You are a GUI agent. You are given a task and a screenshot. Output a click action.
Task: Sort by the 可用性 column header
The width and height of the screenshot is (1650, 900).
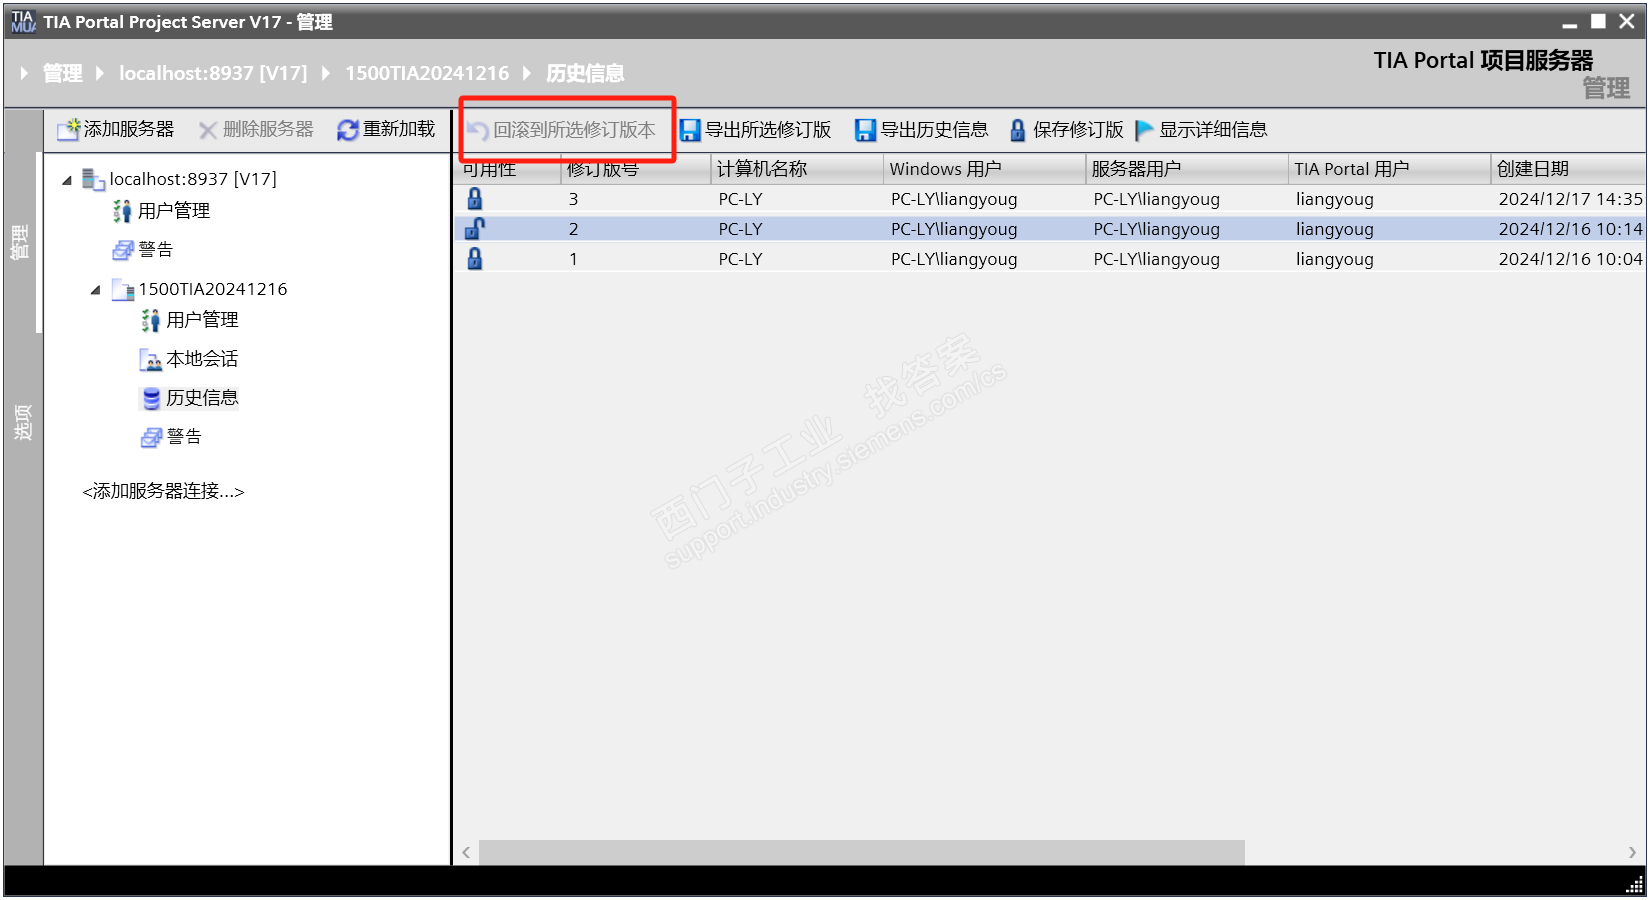pos(507,169)
